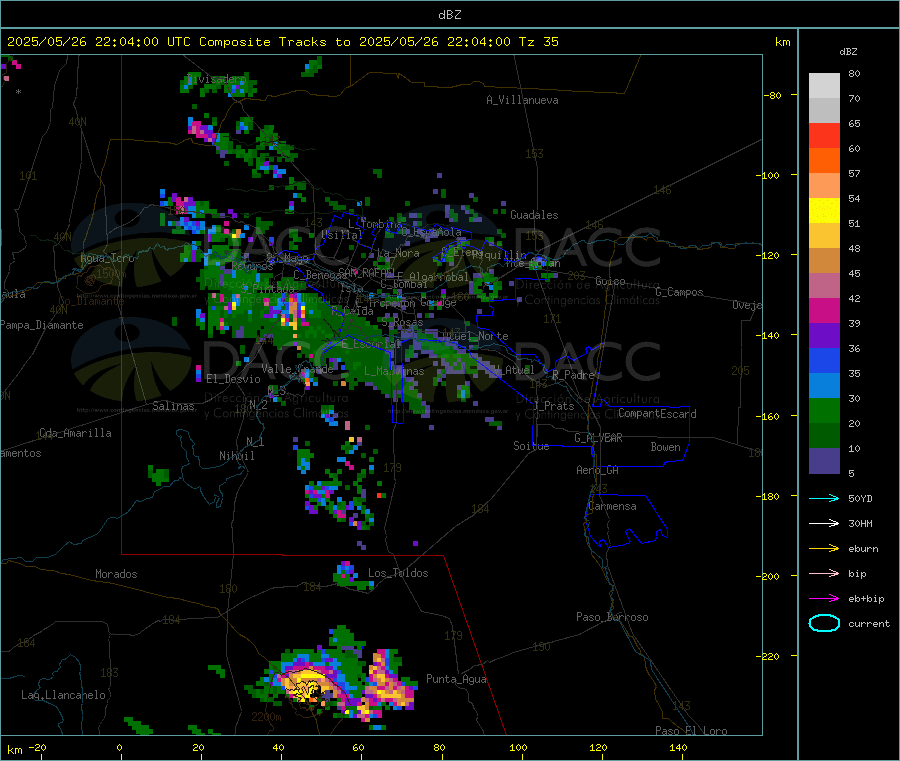Click the magenta eb+bip arrow legend icon

(824, 599)
